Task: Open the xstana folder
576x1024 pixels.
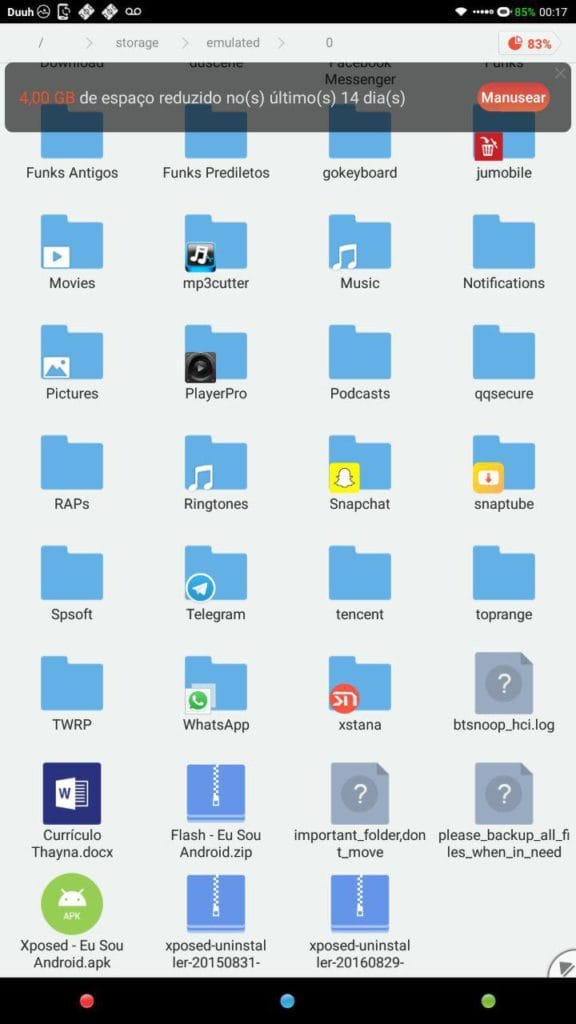Action: point(360,696)
